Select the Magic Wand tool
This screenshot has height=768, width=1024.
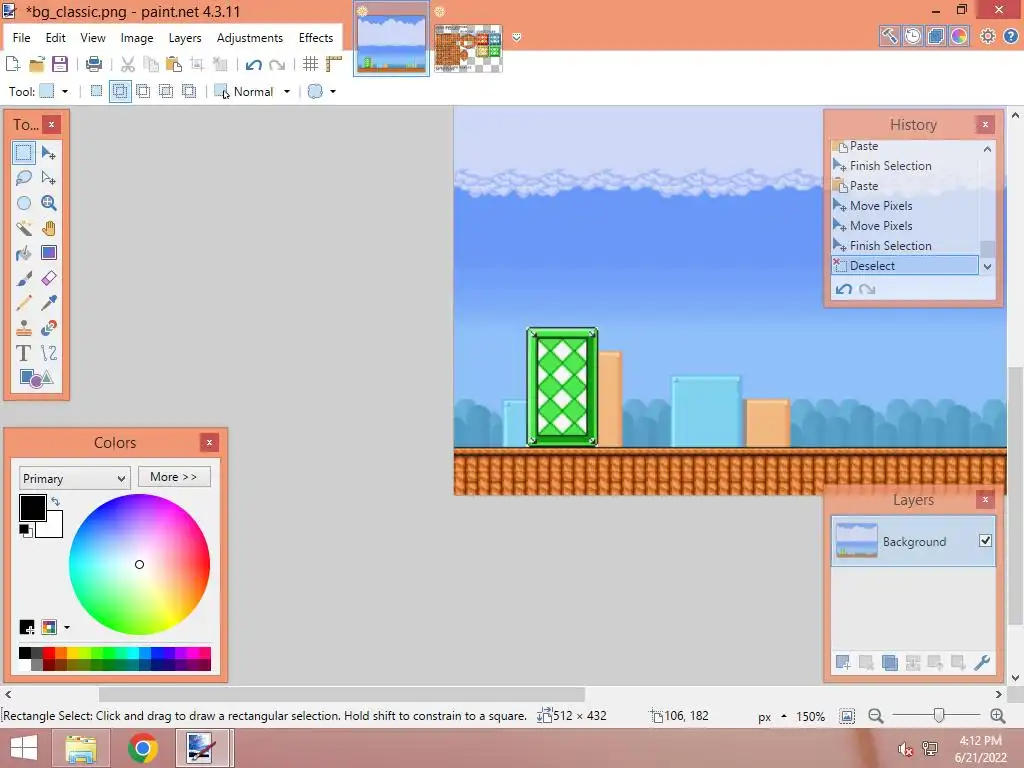pos(24,228)
